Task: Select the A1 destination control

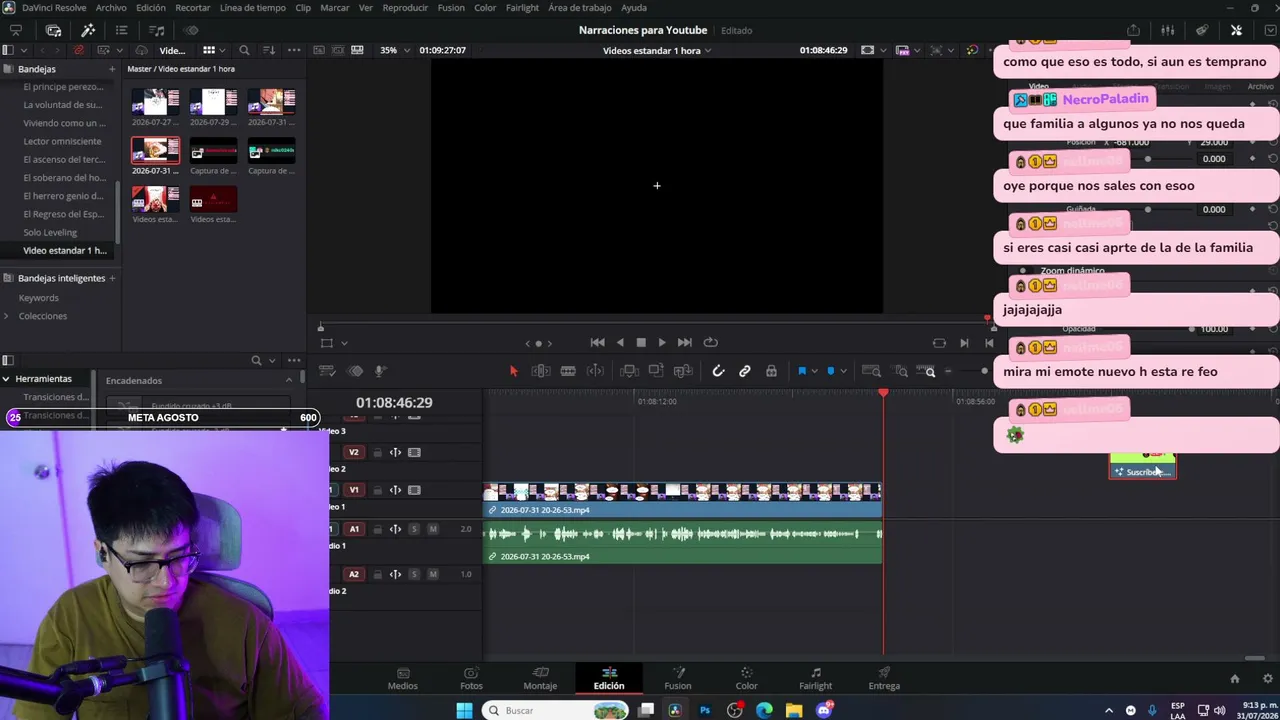Action: point(354,529)
